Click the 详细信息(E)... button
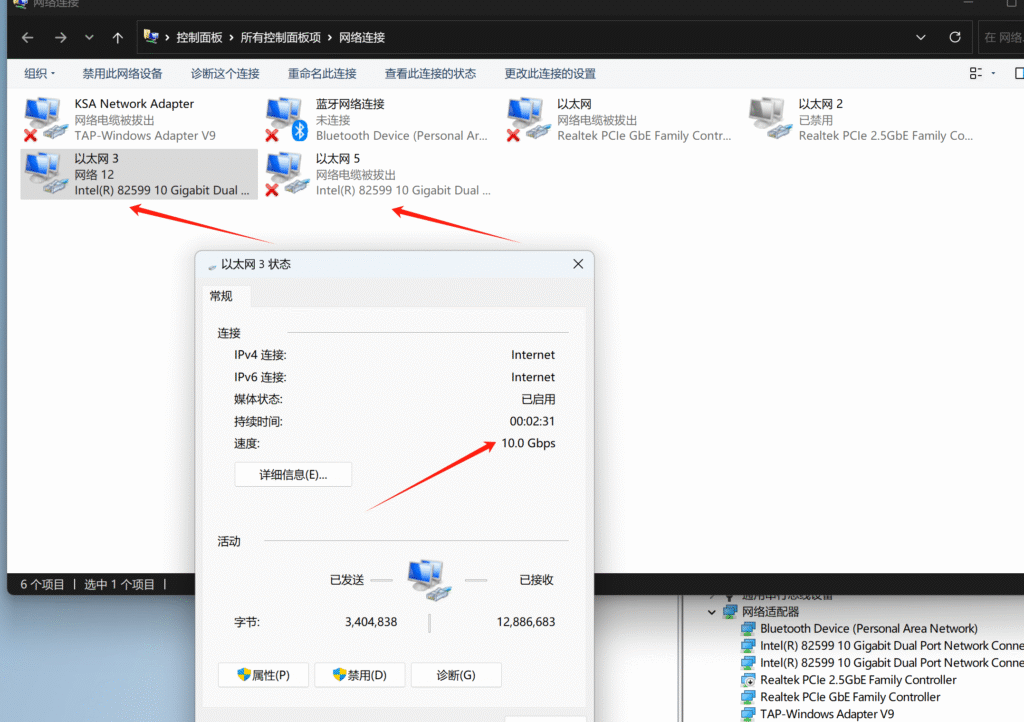 click(293, 475)
